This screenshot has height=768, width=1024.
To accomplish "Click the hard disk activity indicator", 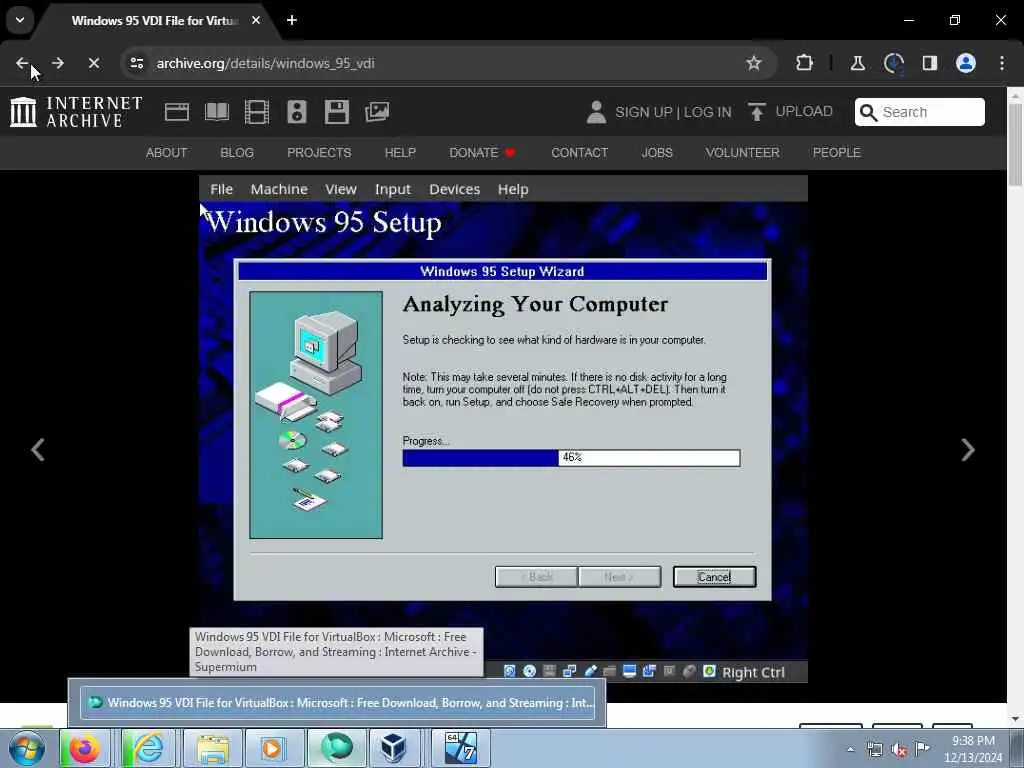I will [509, 671].
